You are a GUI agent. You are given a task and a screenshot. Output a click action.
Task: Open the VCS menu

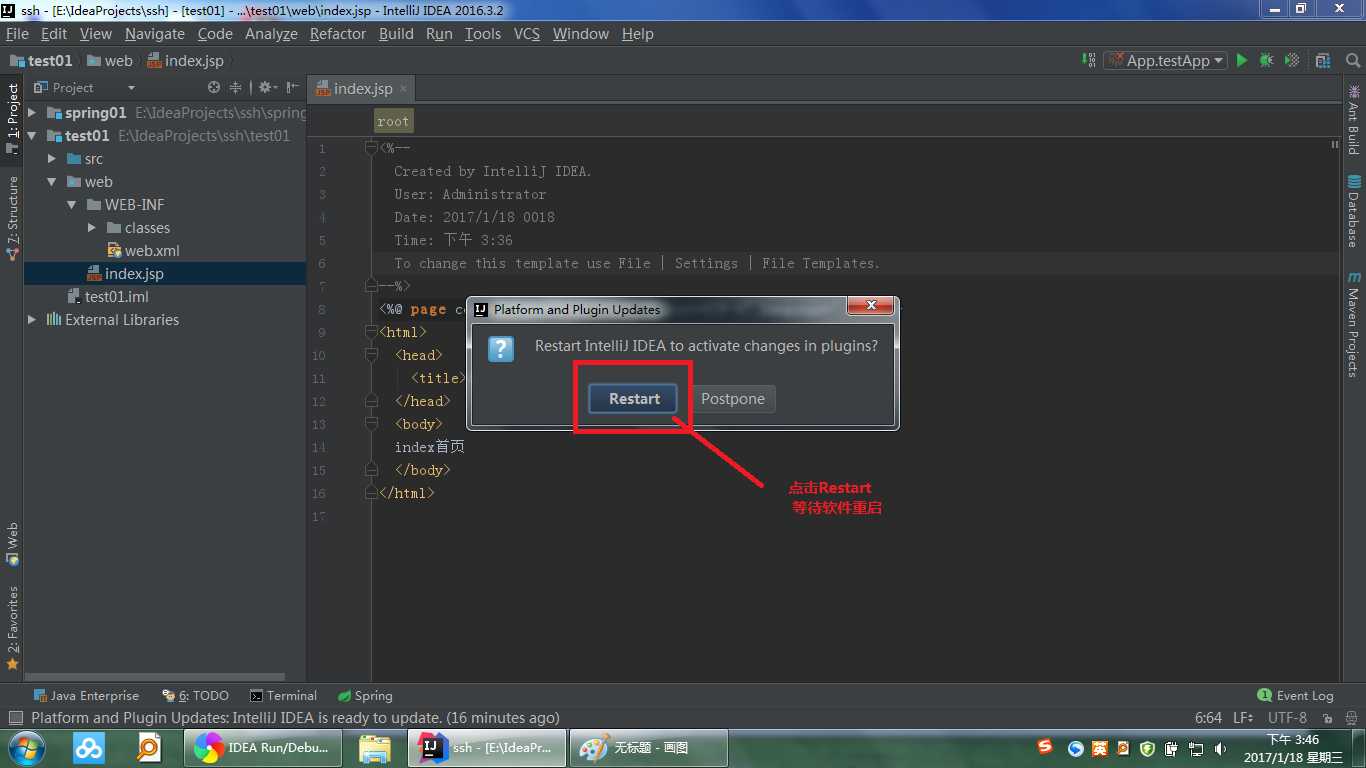coord(526,33)
